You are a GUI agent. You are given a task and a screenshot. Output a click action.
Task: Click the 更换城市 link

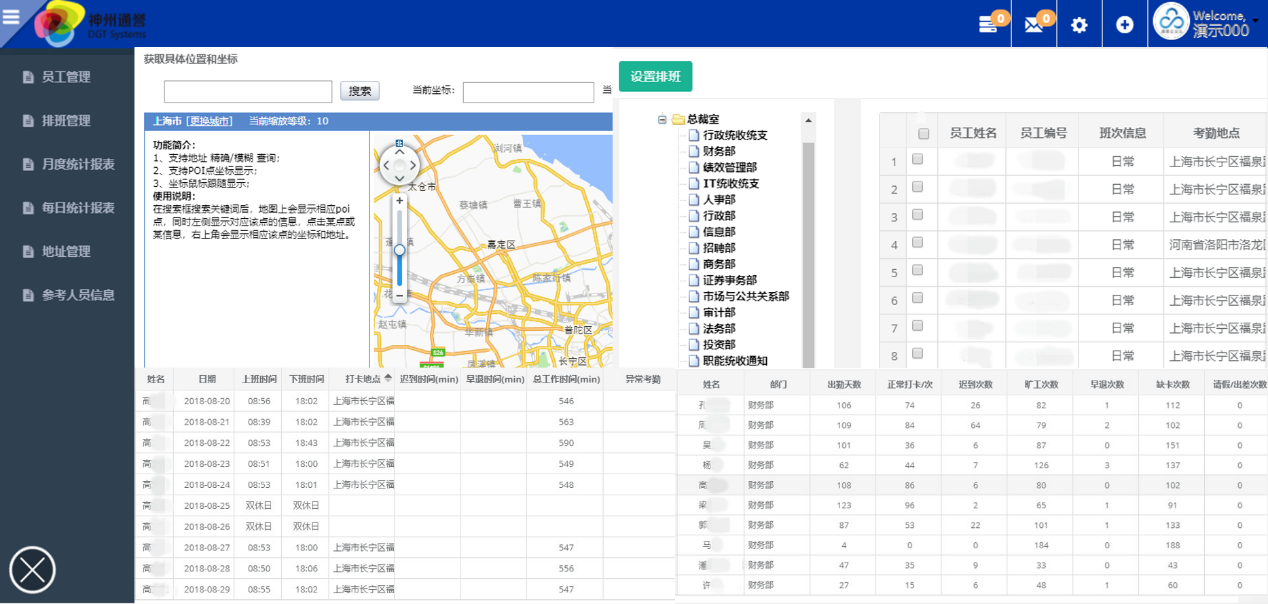(x=210, y=121)
